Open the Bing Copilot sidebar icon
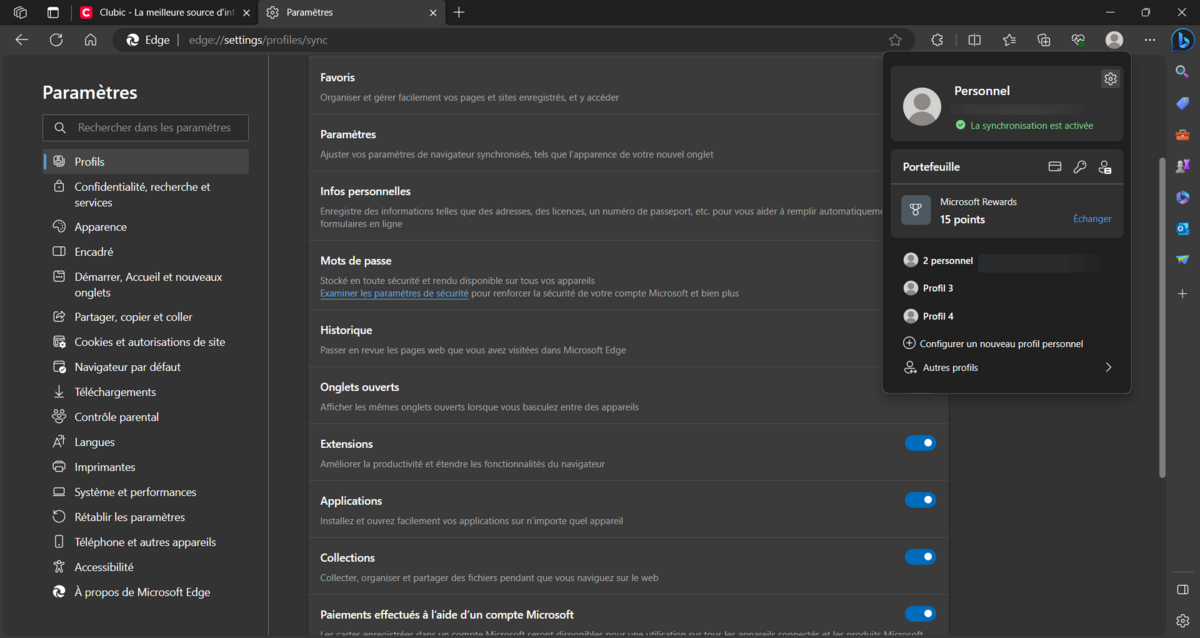This screenshot has width=1200, height=638. 1182,40
